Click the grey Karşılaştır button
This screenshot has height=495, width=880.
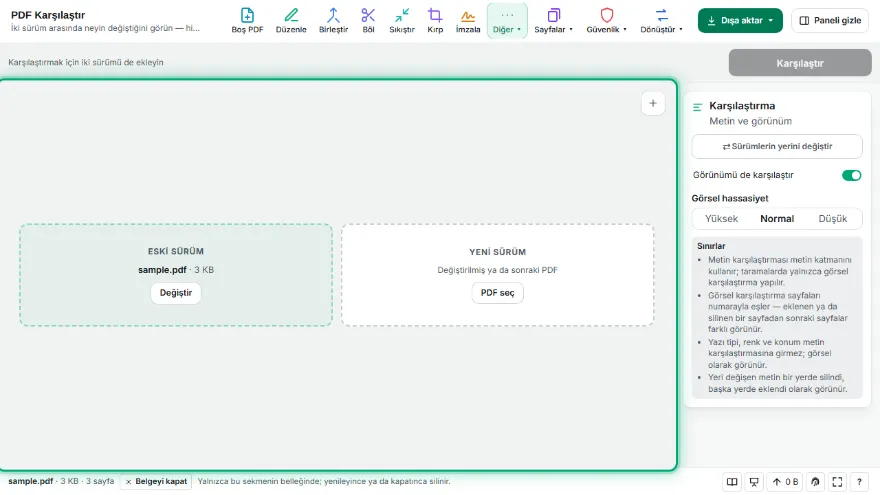(800, 63)
